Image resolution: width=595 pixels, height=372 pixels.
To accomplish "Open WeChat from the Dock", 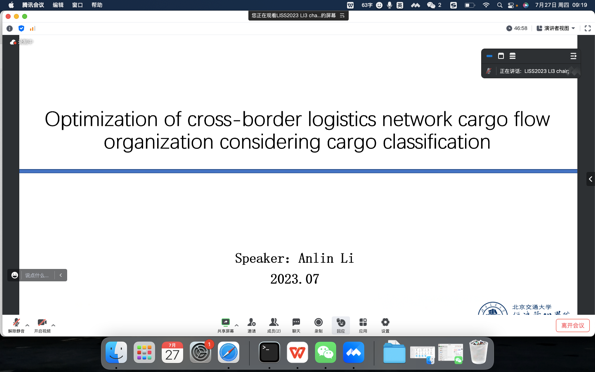I will [x=325, y=353].
